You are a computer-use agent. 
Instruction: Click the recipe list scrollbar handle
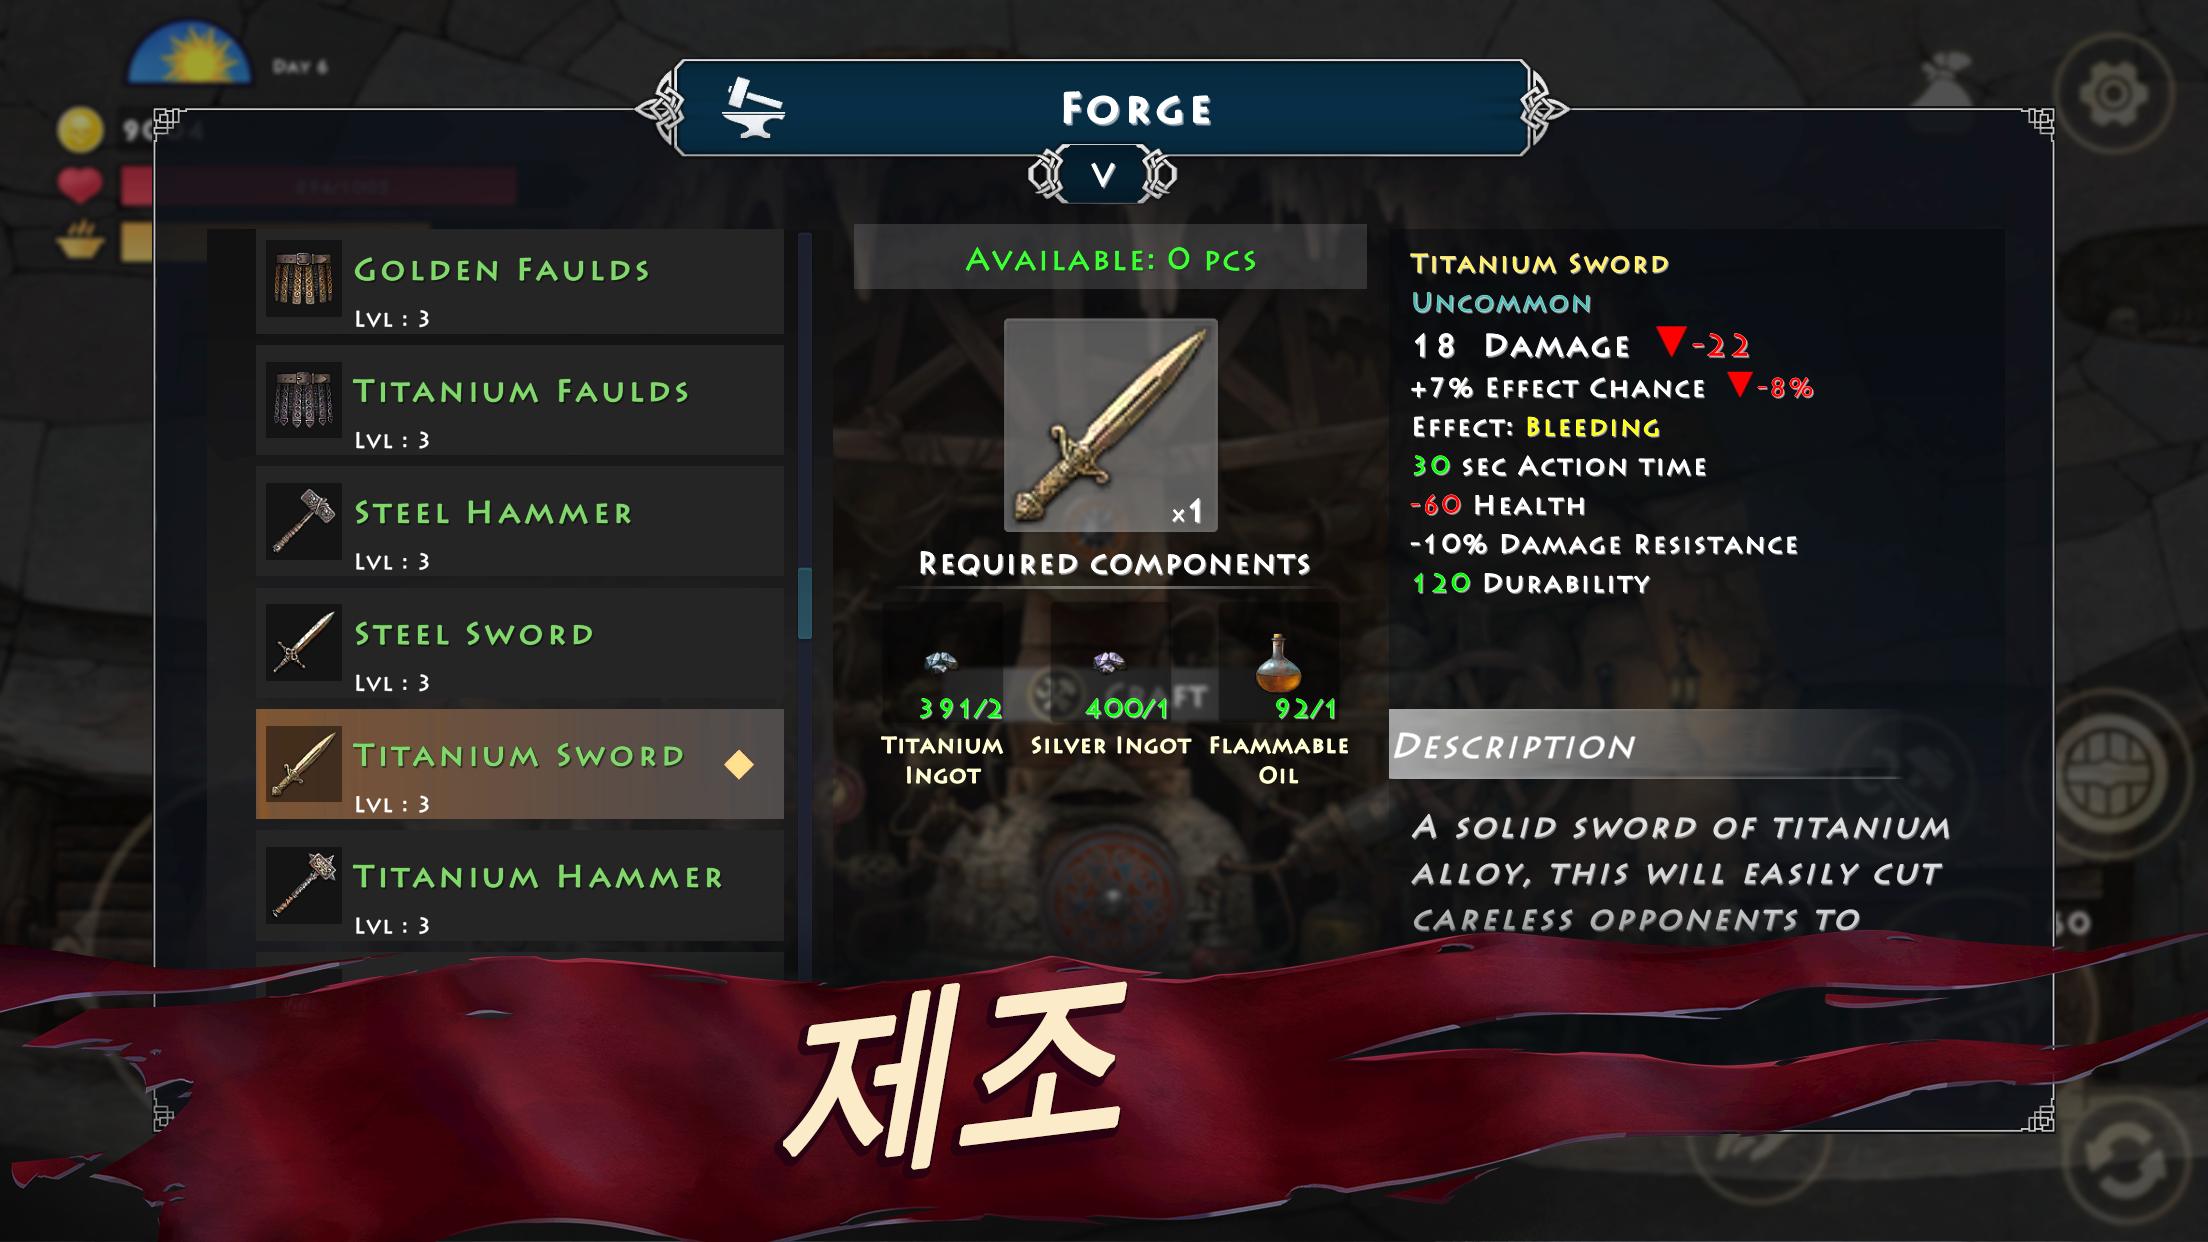[804, 603]
